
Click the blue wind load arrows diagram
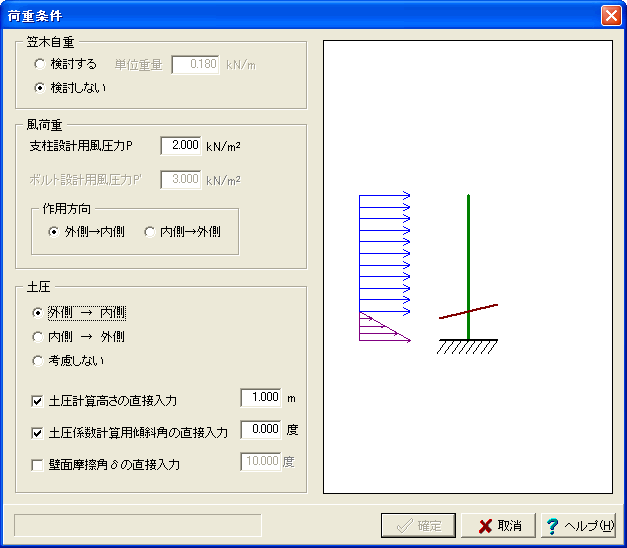[385, 253]
